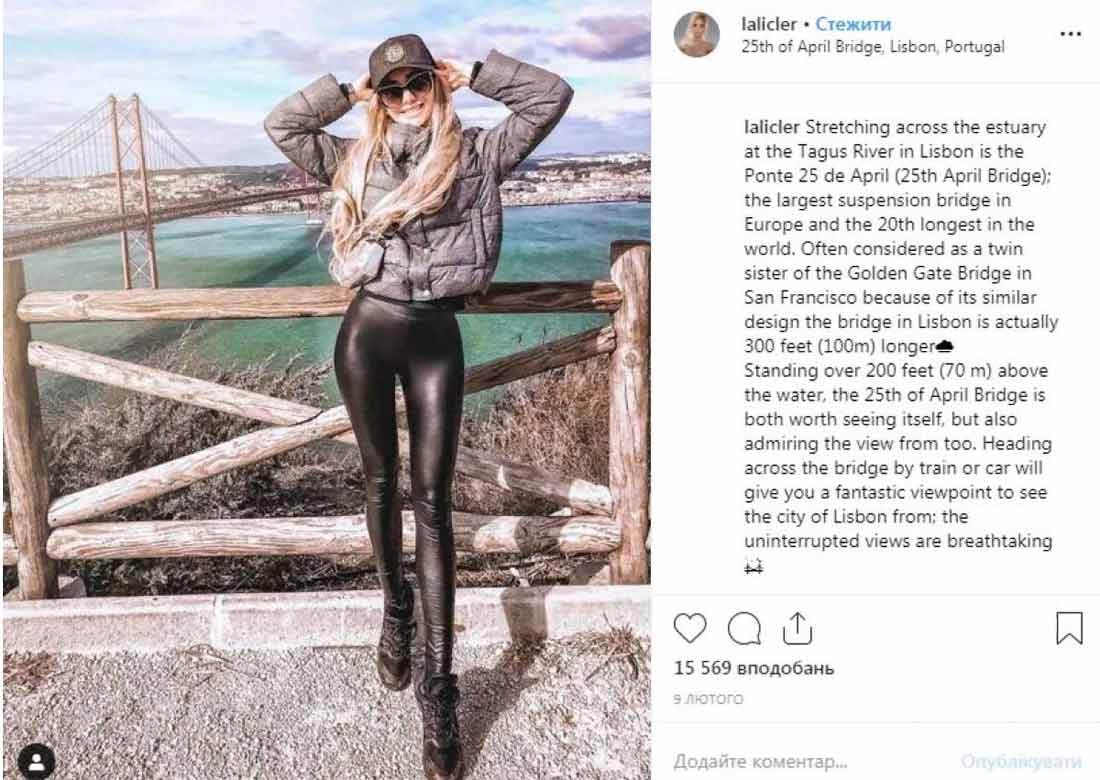Open lalicler username in post header
Image resolution: width=1100 pixels, height=780 pixels.
(769, 24)
